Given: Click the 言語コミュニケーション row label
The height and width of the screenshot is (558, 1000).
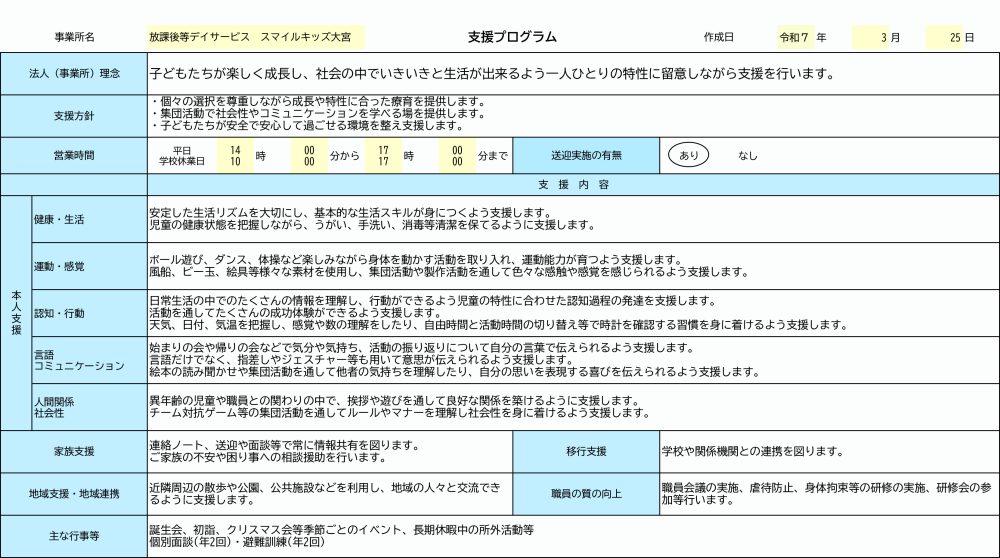Looking at the screenshot, I should [x=90, y=360].
